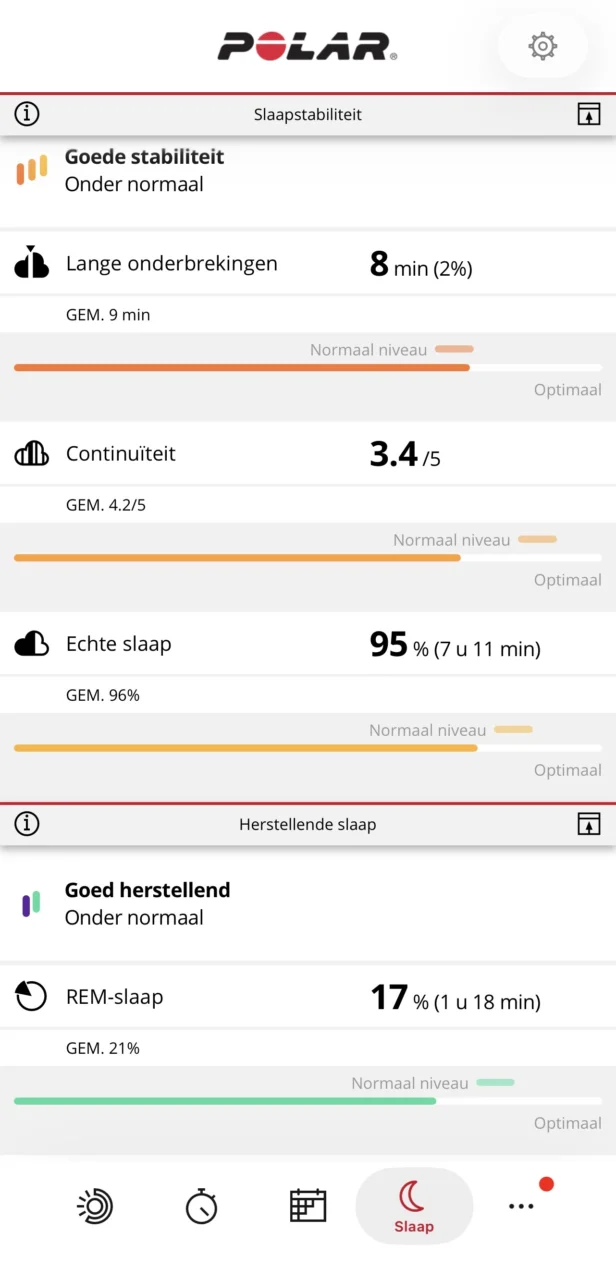Open the activity rings tab icon
This screenshot has height=1280, width=616.
95,1205
